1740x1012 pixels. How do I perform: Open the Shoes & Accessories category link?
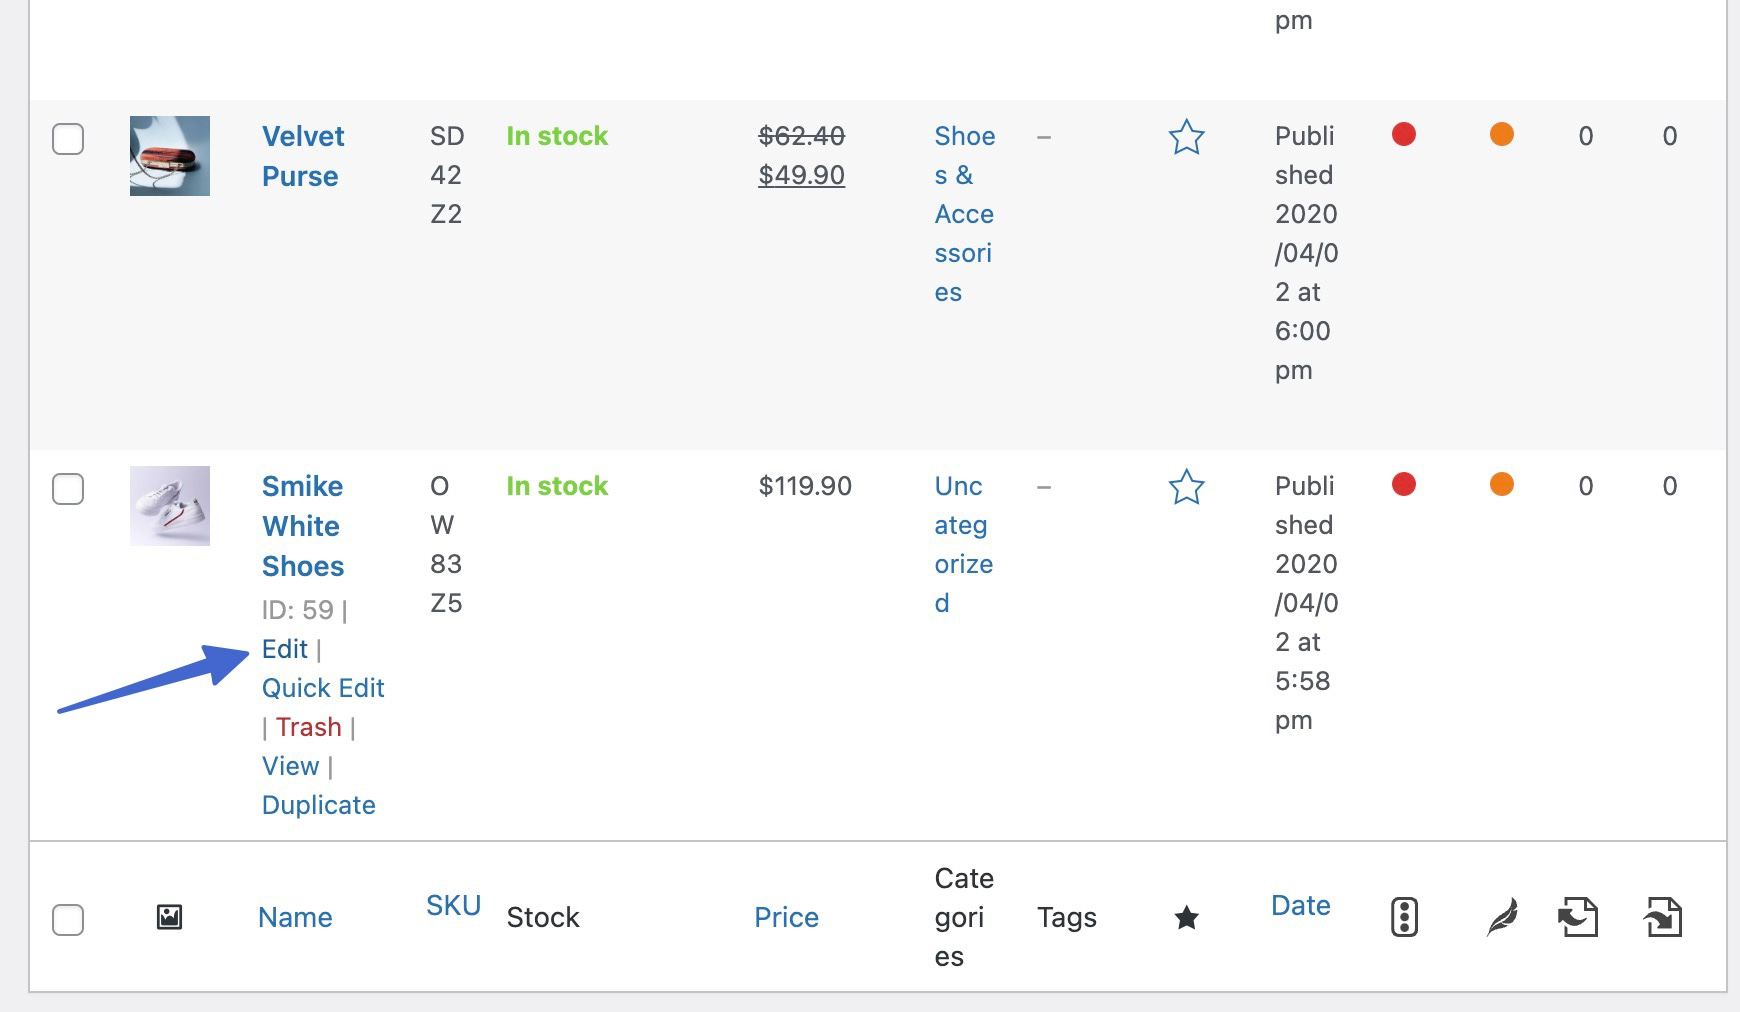coord(965,214)
